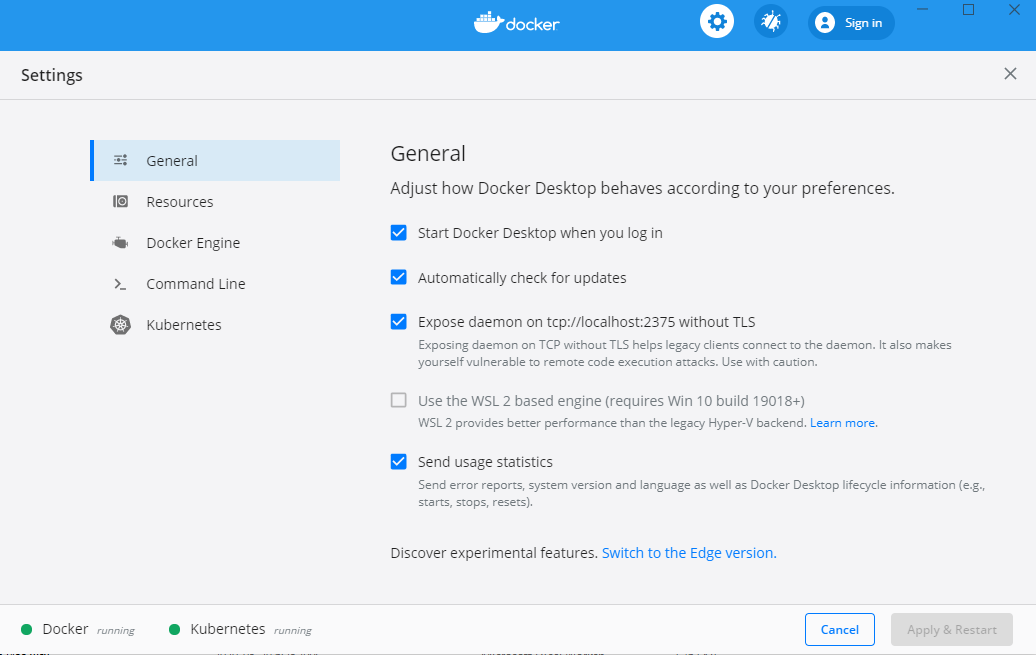Uncheck Send usage statistics

398,461
